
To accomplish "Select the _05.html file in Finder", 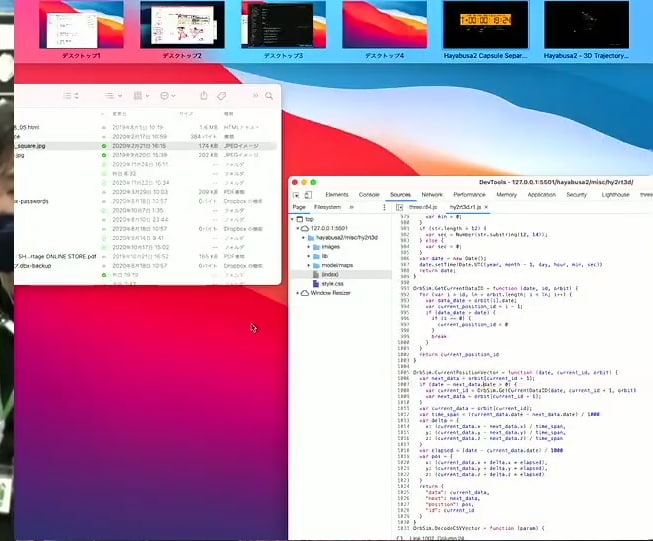I will click(27, 127).
